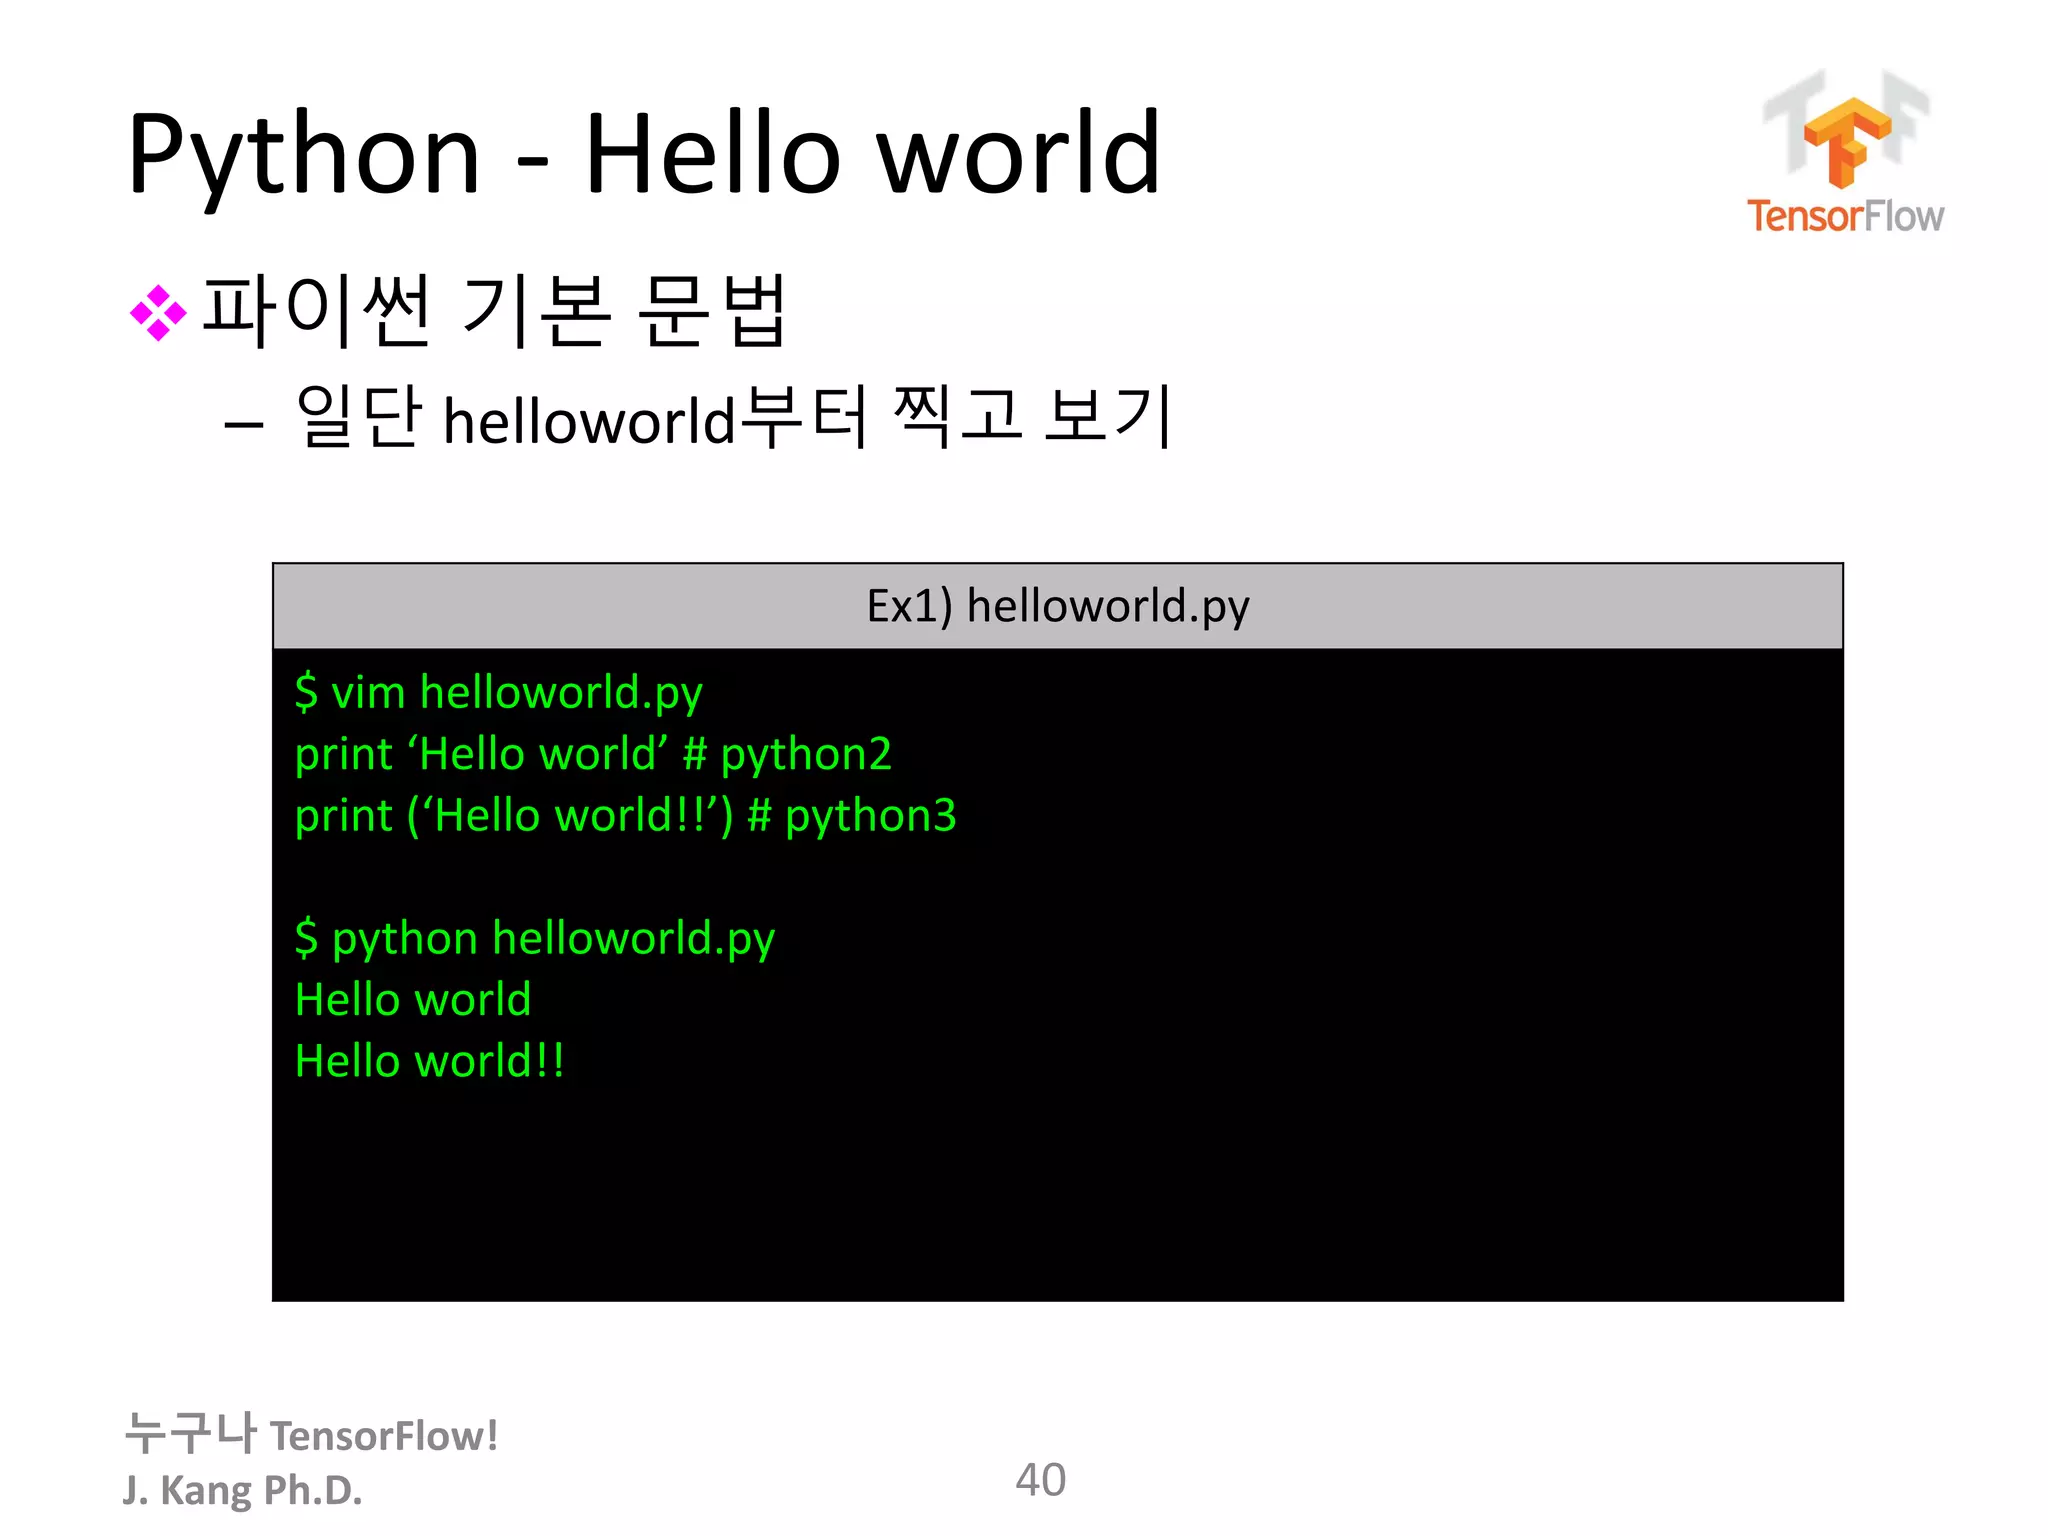Click the '$ python helloworld.py' command
This screenshot has width=2048, height=1536.
[535, 939]
